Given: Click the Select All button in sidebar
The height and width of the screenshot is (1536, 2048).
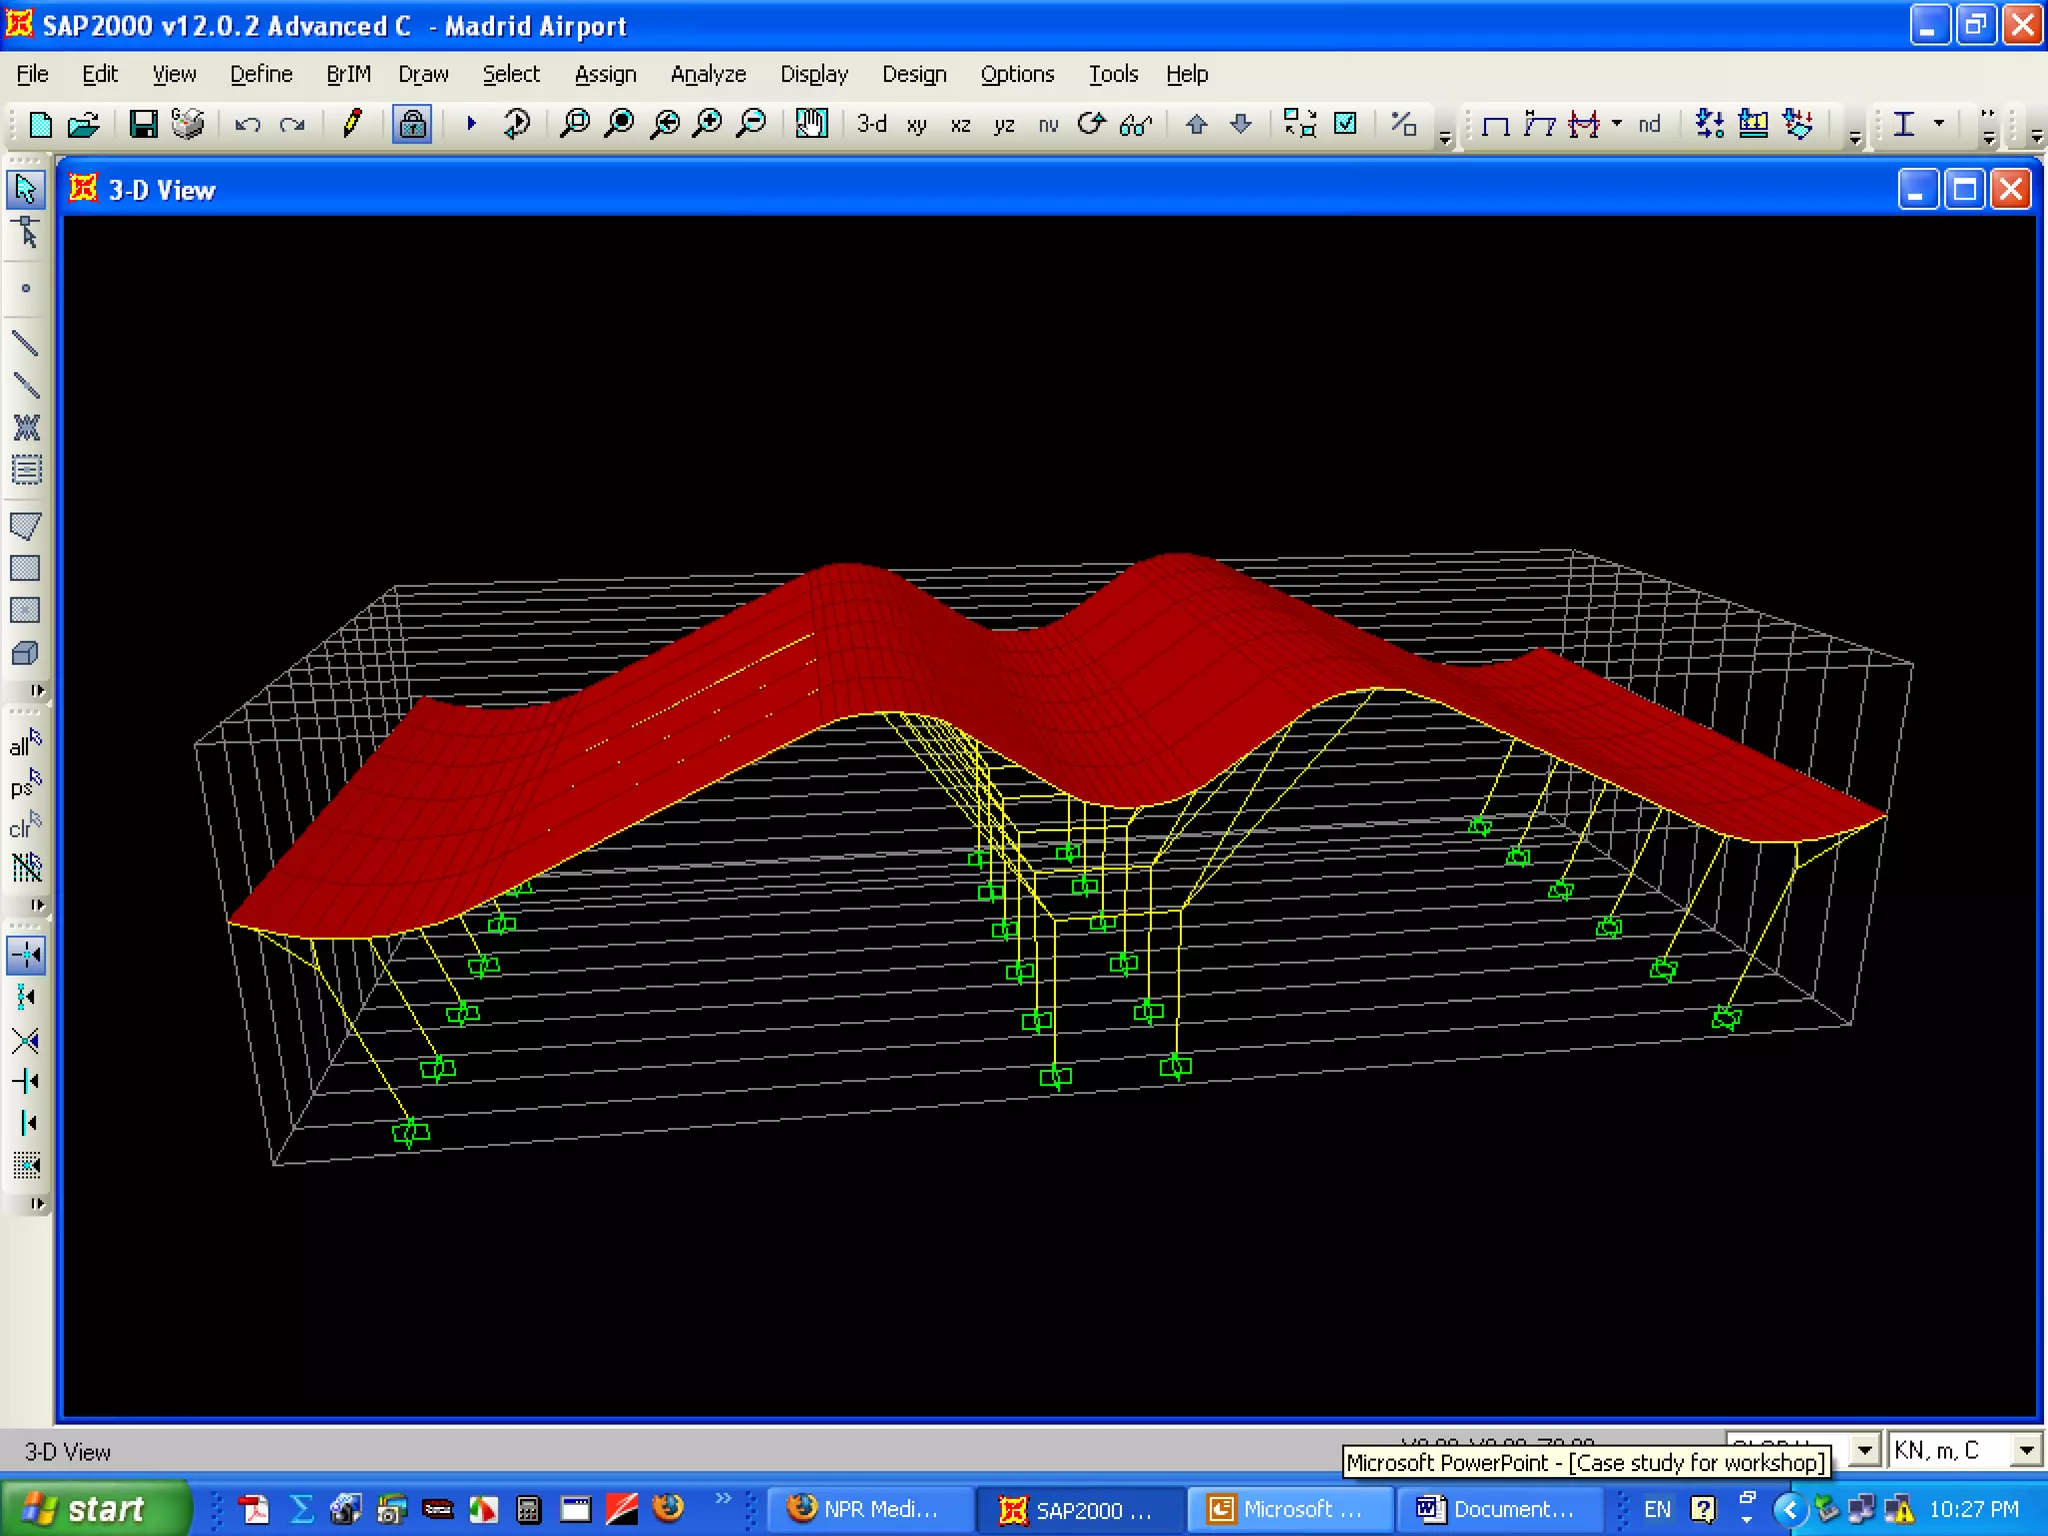Looking at the screenshot, I should pos(25,743).
